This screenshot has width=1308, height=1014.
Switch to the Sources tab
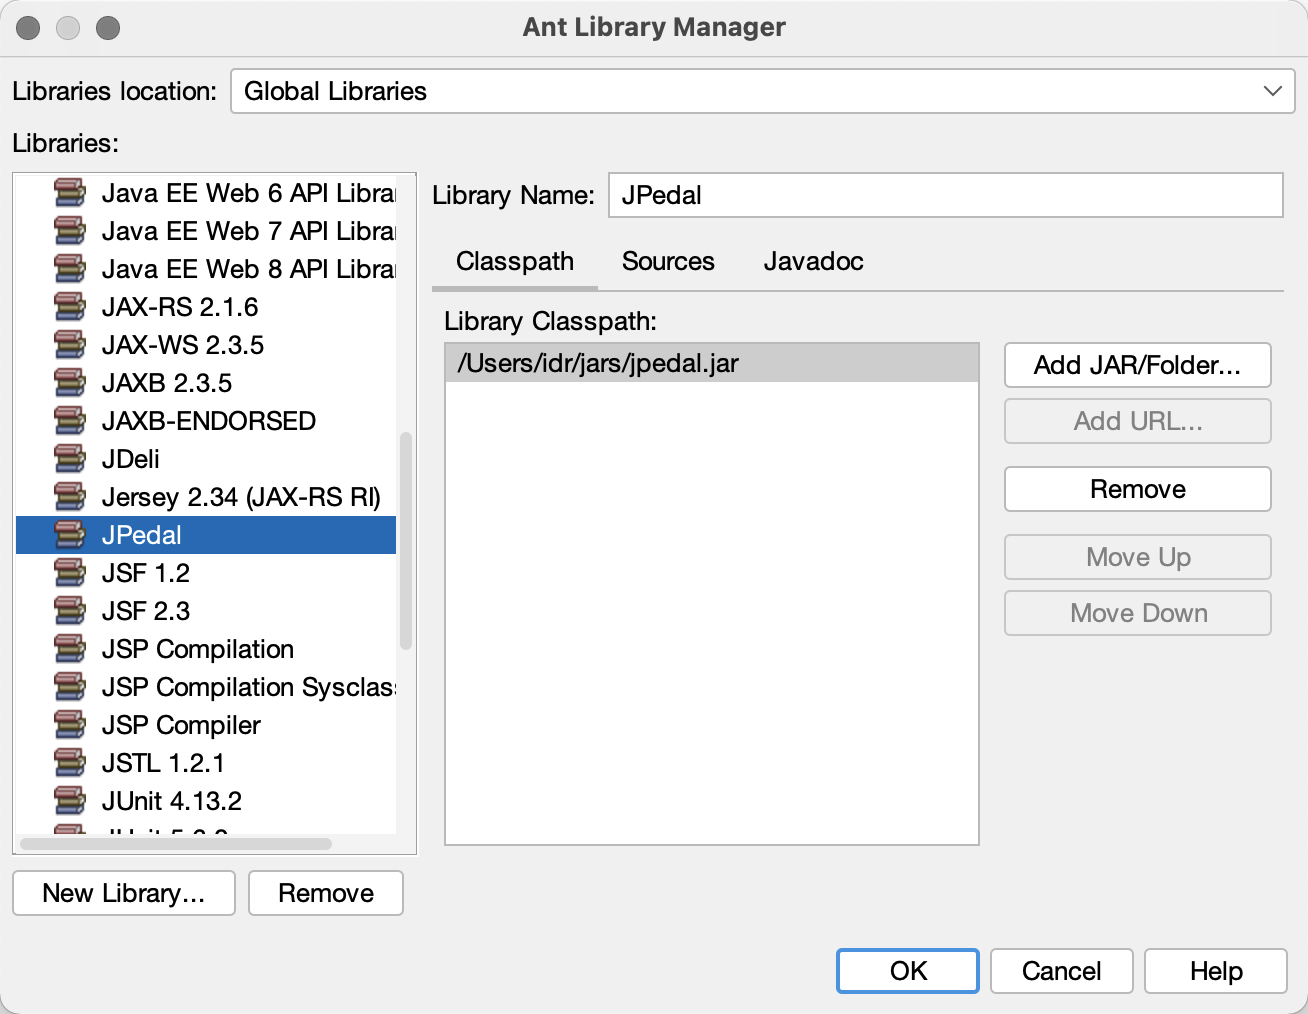[668, 261]
